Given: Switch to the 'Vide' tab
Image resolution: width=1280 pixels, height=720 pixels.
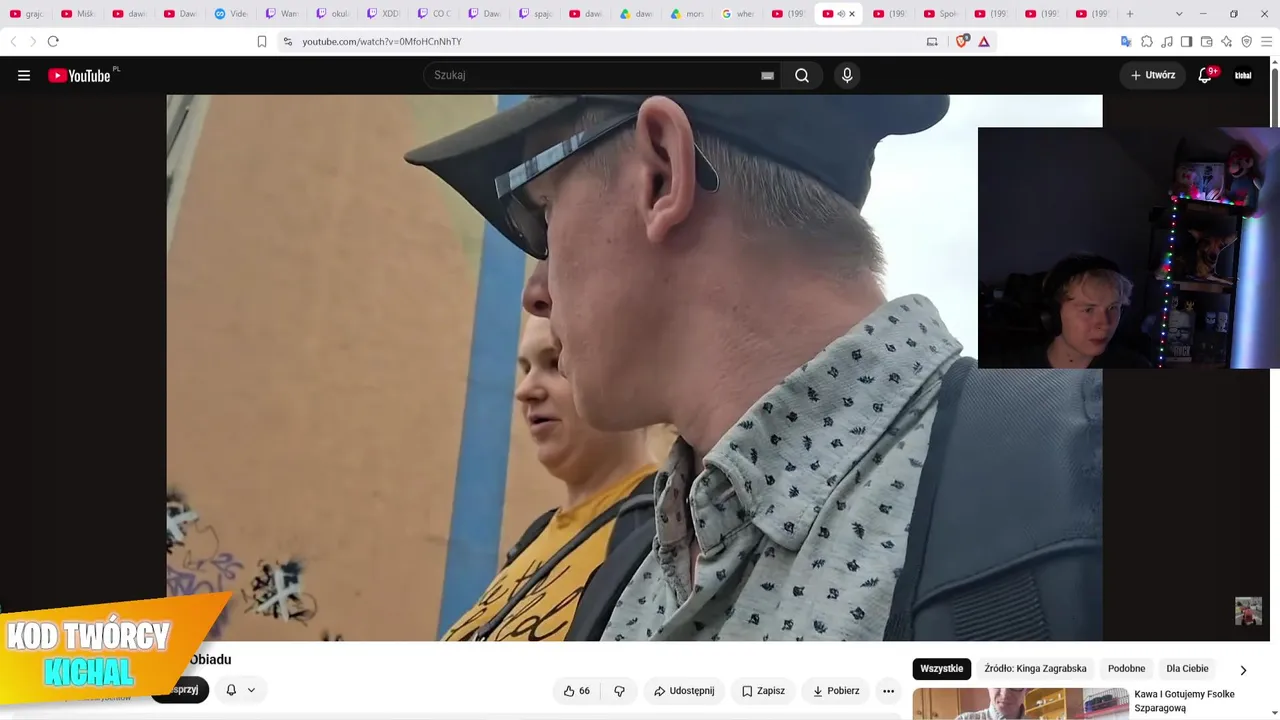Looking at the screenshot, I should (231, 14).
